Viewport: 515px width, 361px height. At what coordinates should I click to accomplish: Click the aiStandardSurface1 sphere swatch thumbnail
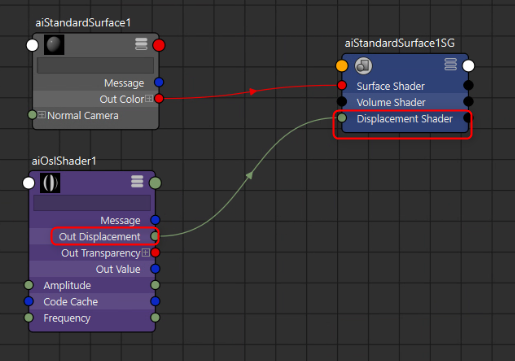coord(54,45)
